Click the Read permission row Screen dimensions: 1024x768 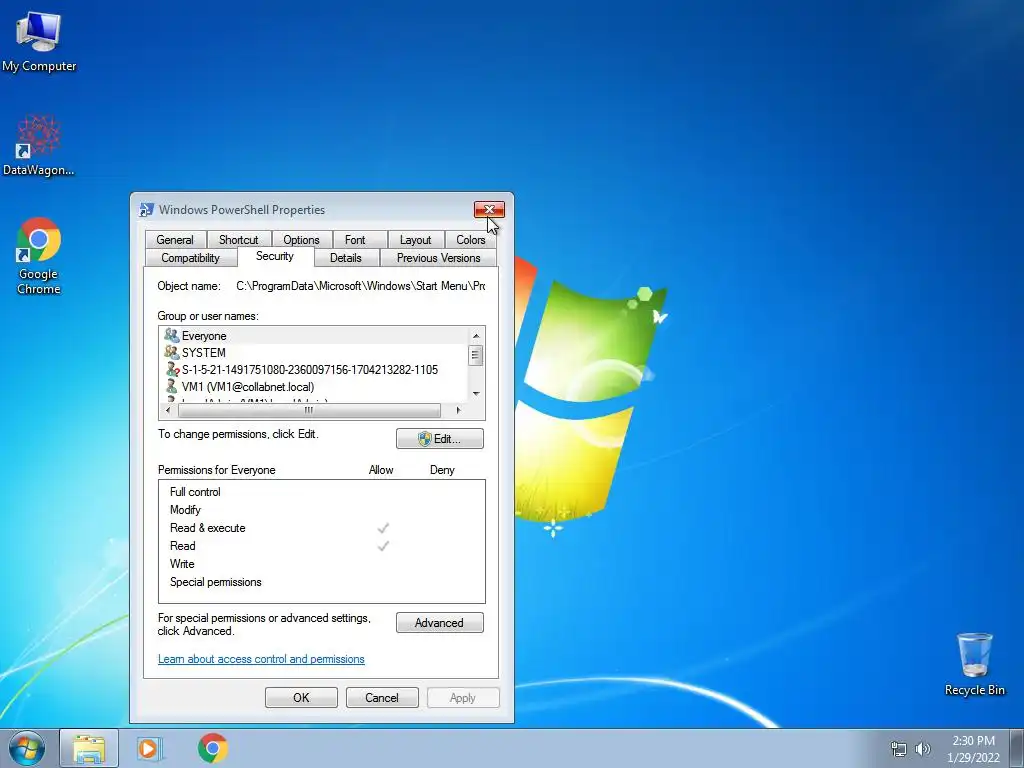[x=321, y=546]
